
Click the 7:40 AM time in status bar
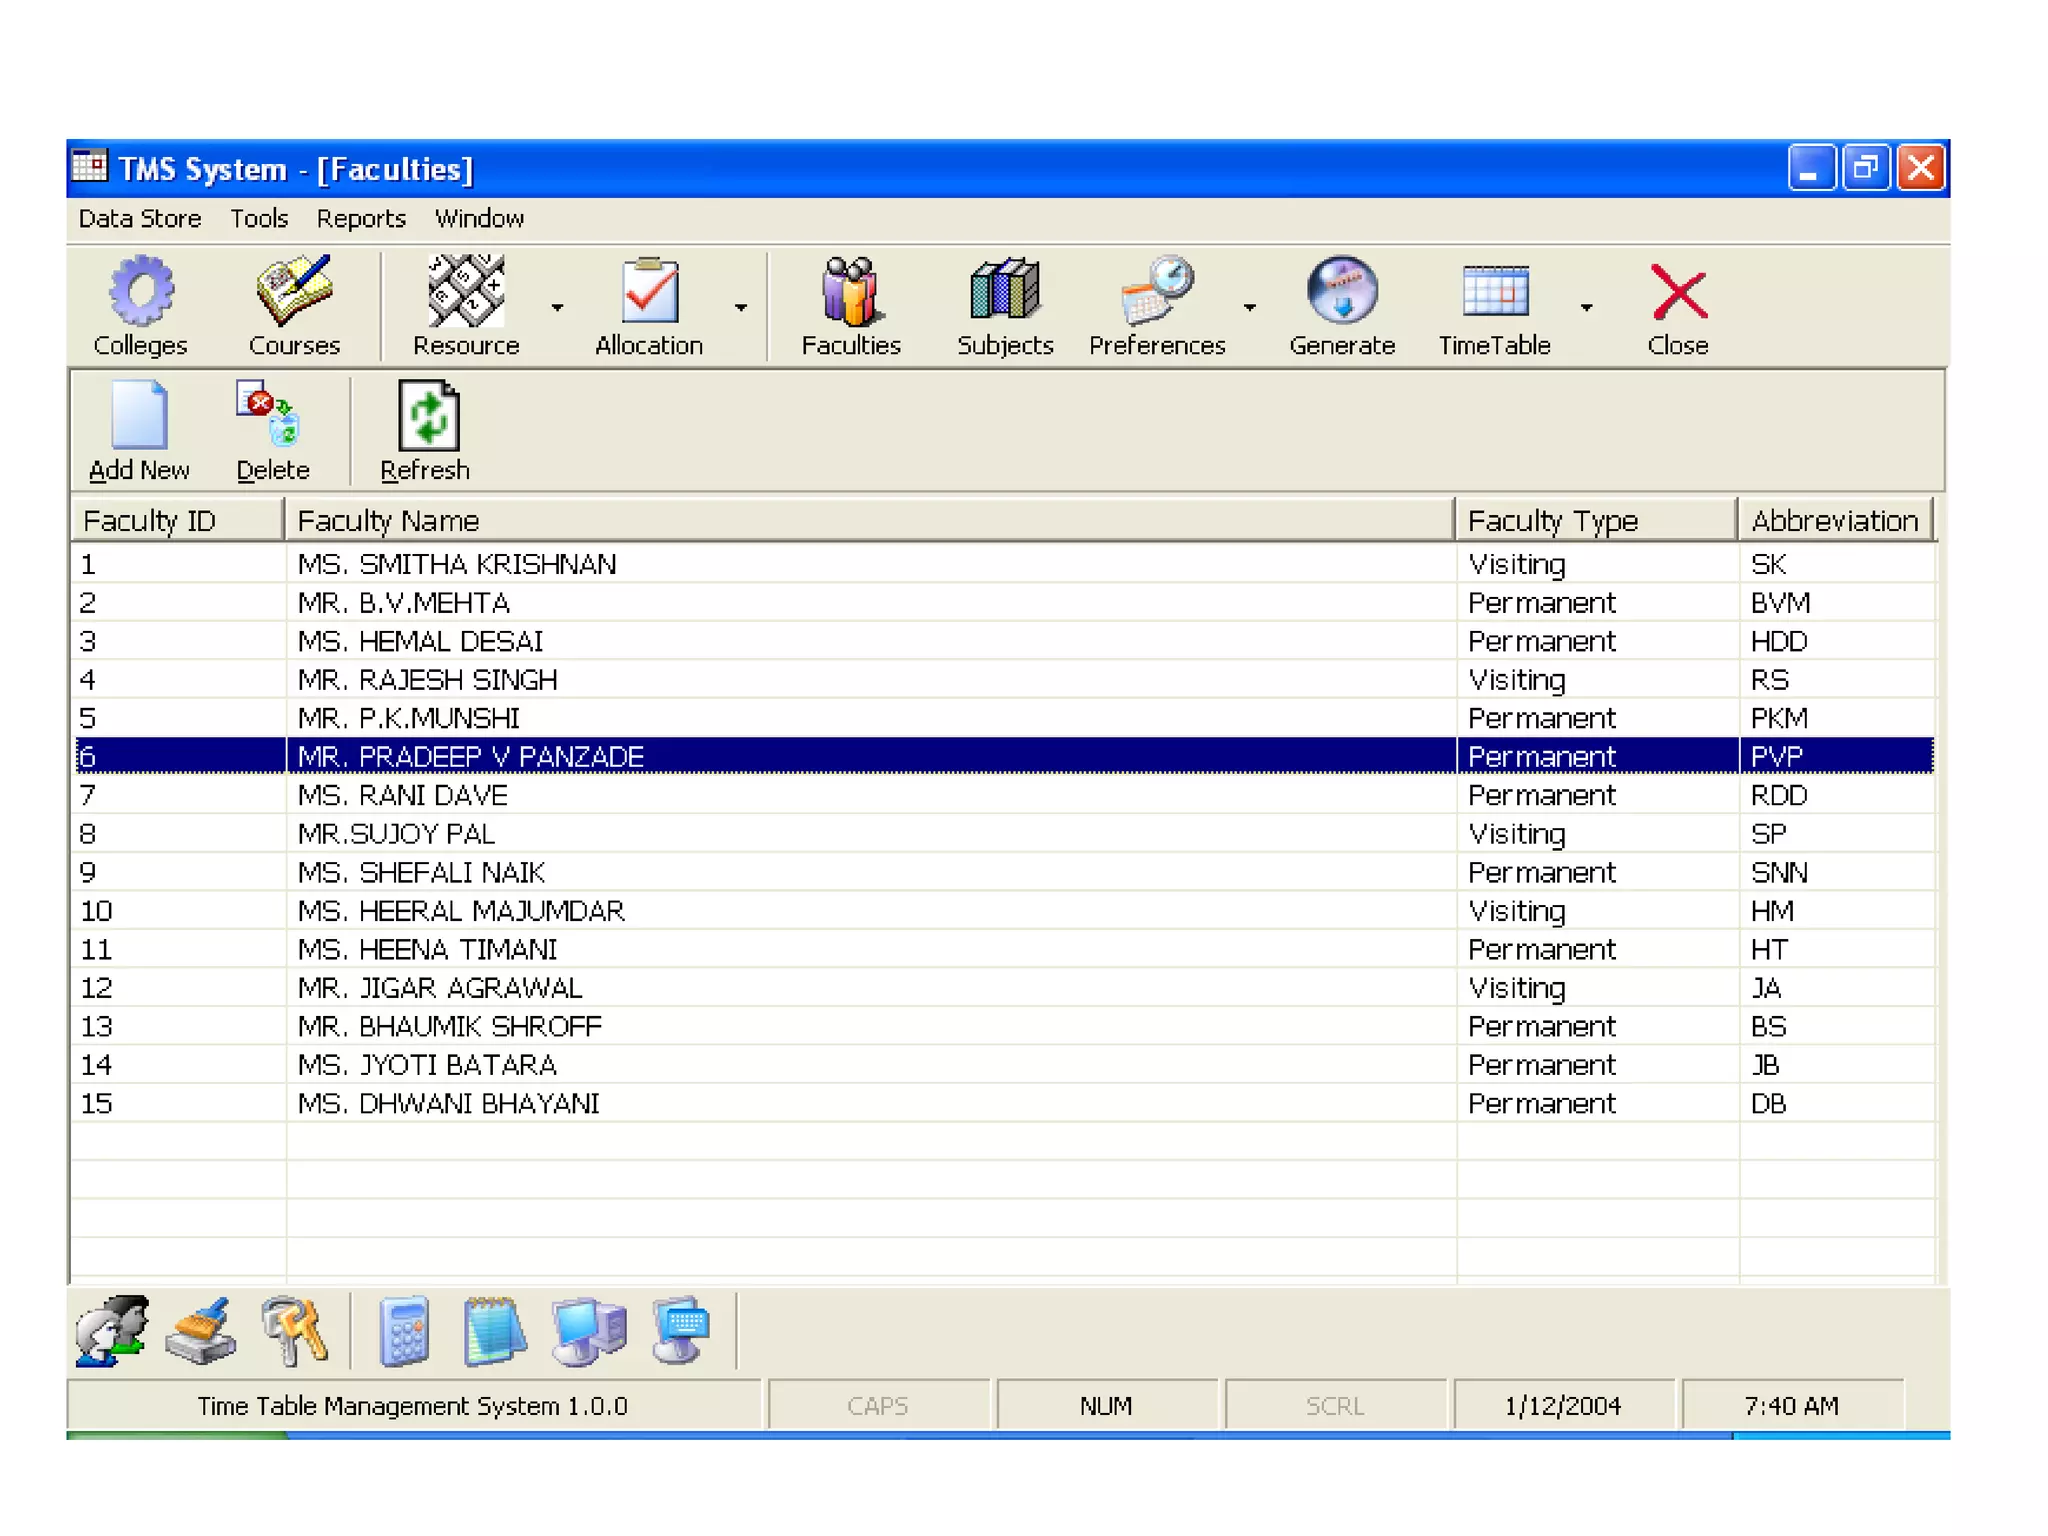(x=1792, y=1406)
